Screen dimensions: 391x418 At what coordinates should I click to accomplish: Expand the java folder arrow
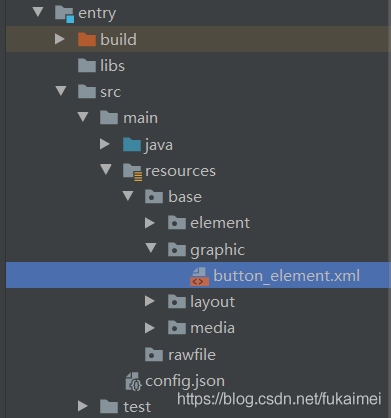click(x=105, y=144)
